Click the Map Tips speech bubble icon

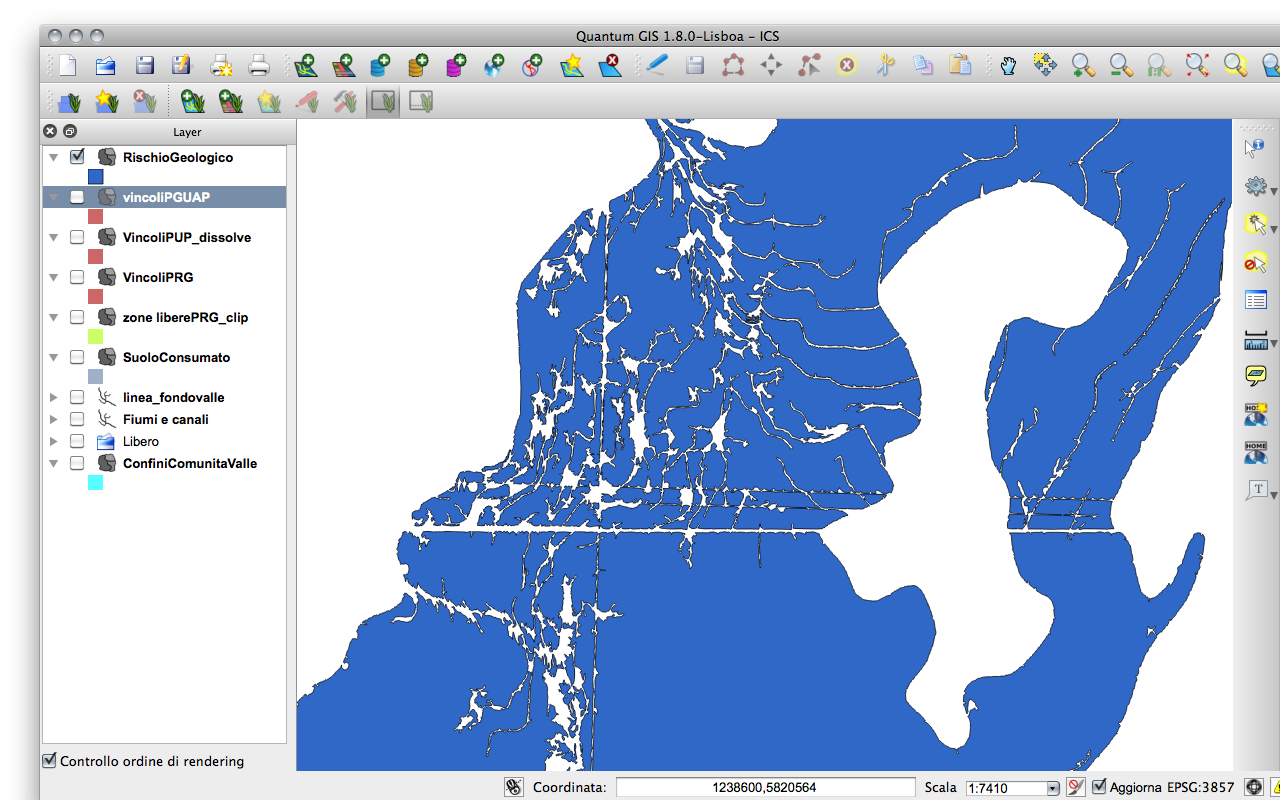[1255, 376]
